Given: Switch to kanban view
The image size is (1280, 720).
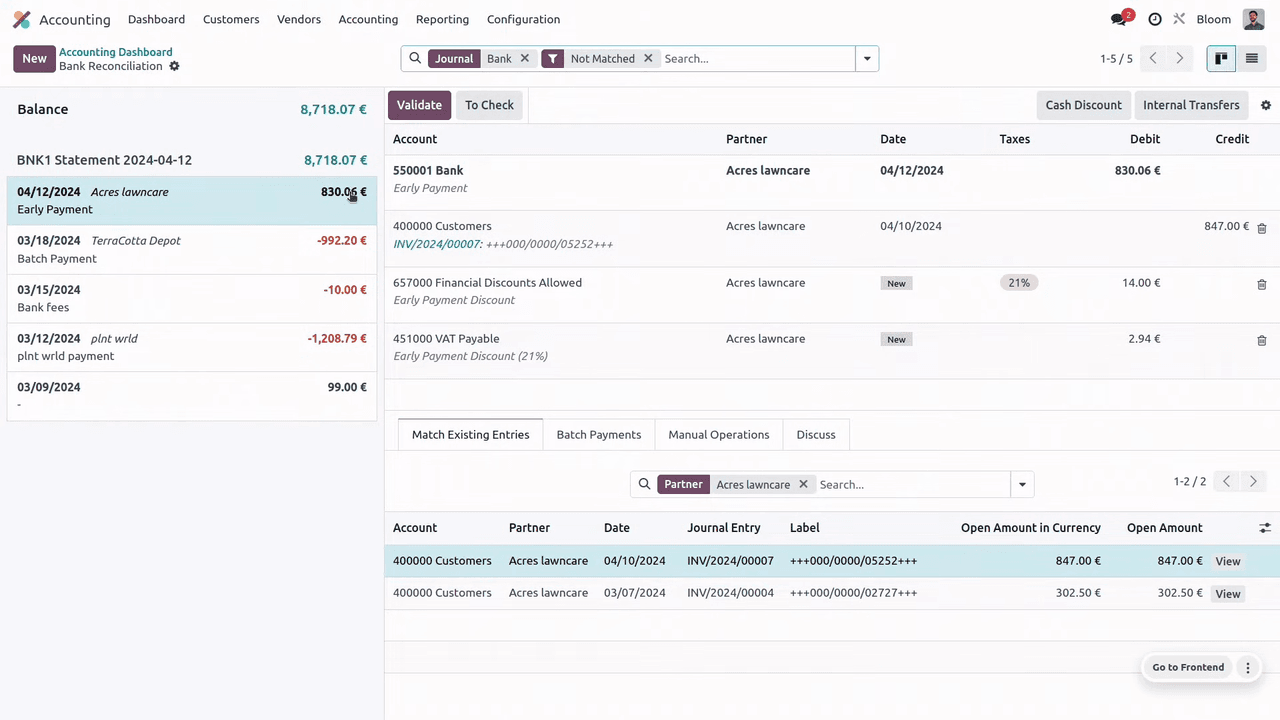Looking at the screenshot, I should (x=1221, y=59).
